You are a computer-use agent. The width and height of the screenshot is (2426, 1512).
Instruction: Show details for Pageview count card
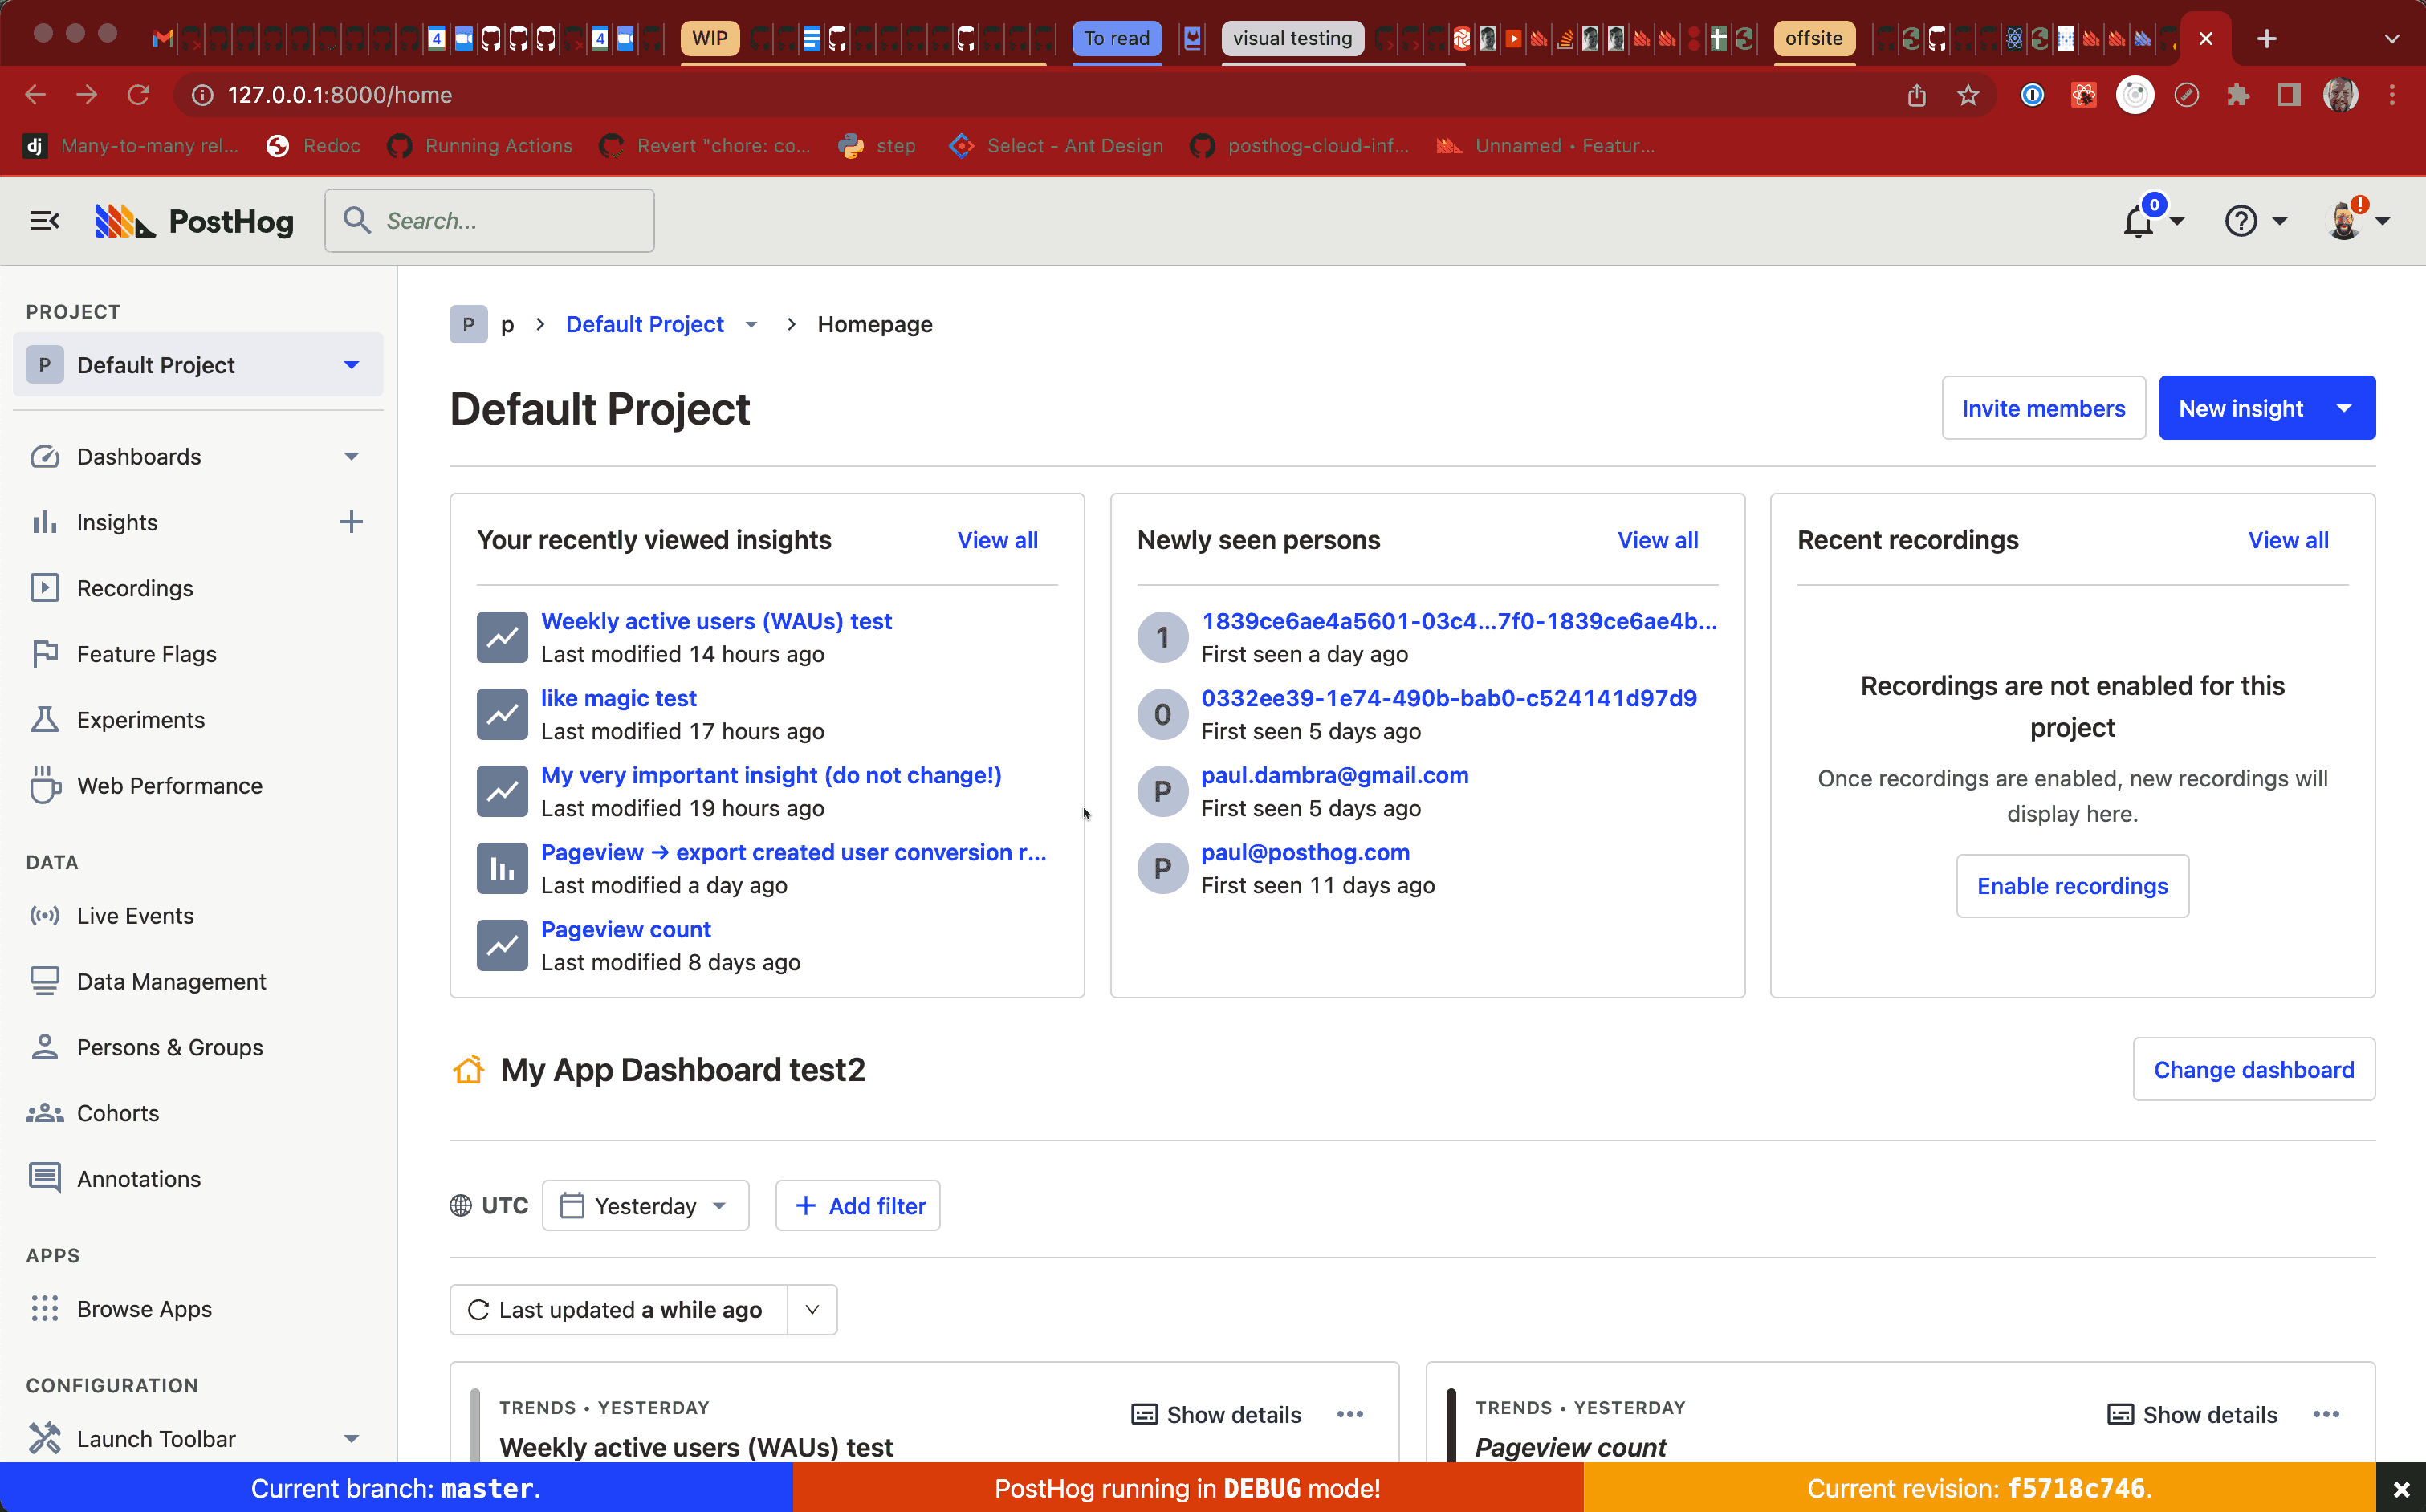point(2192,1414)
